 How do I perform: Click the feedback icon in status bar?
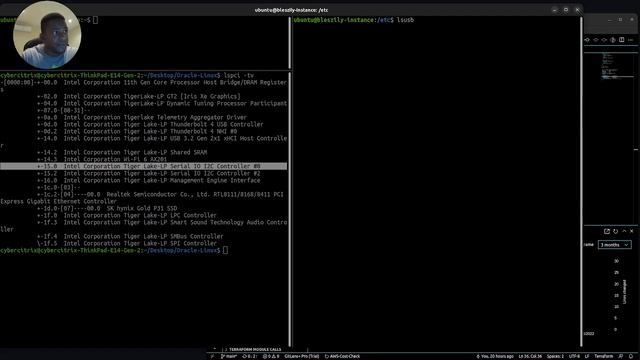[621, 356]
